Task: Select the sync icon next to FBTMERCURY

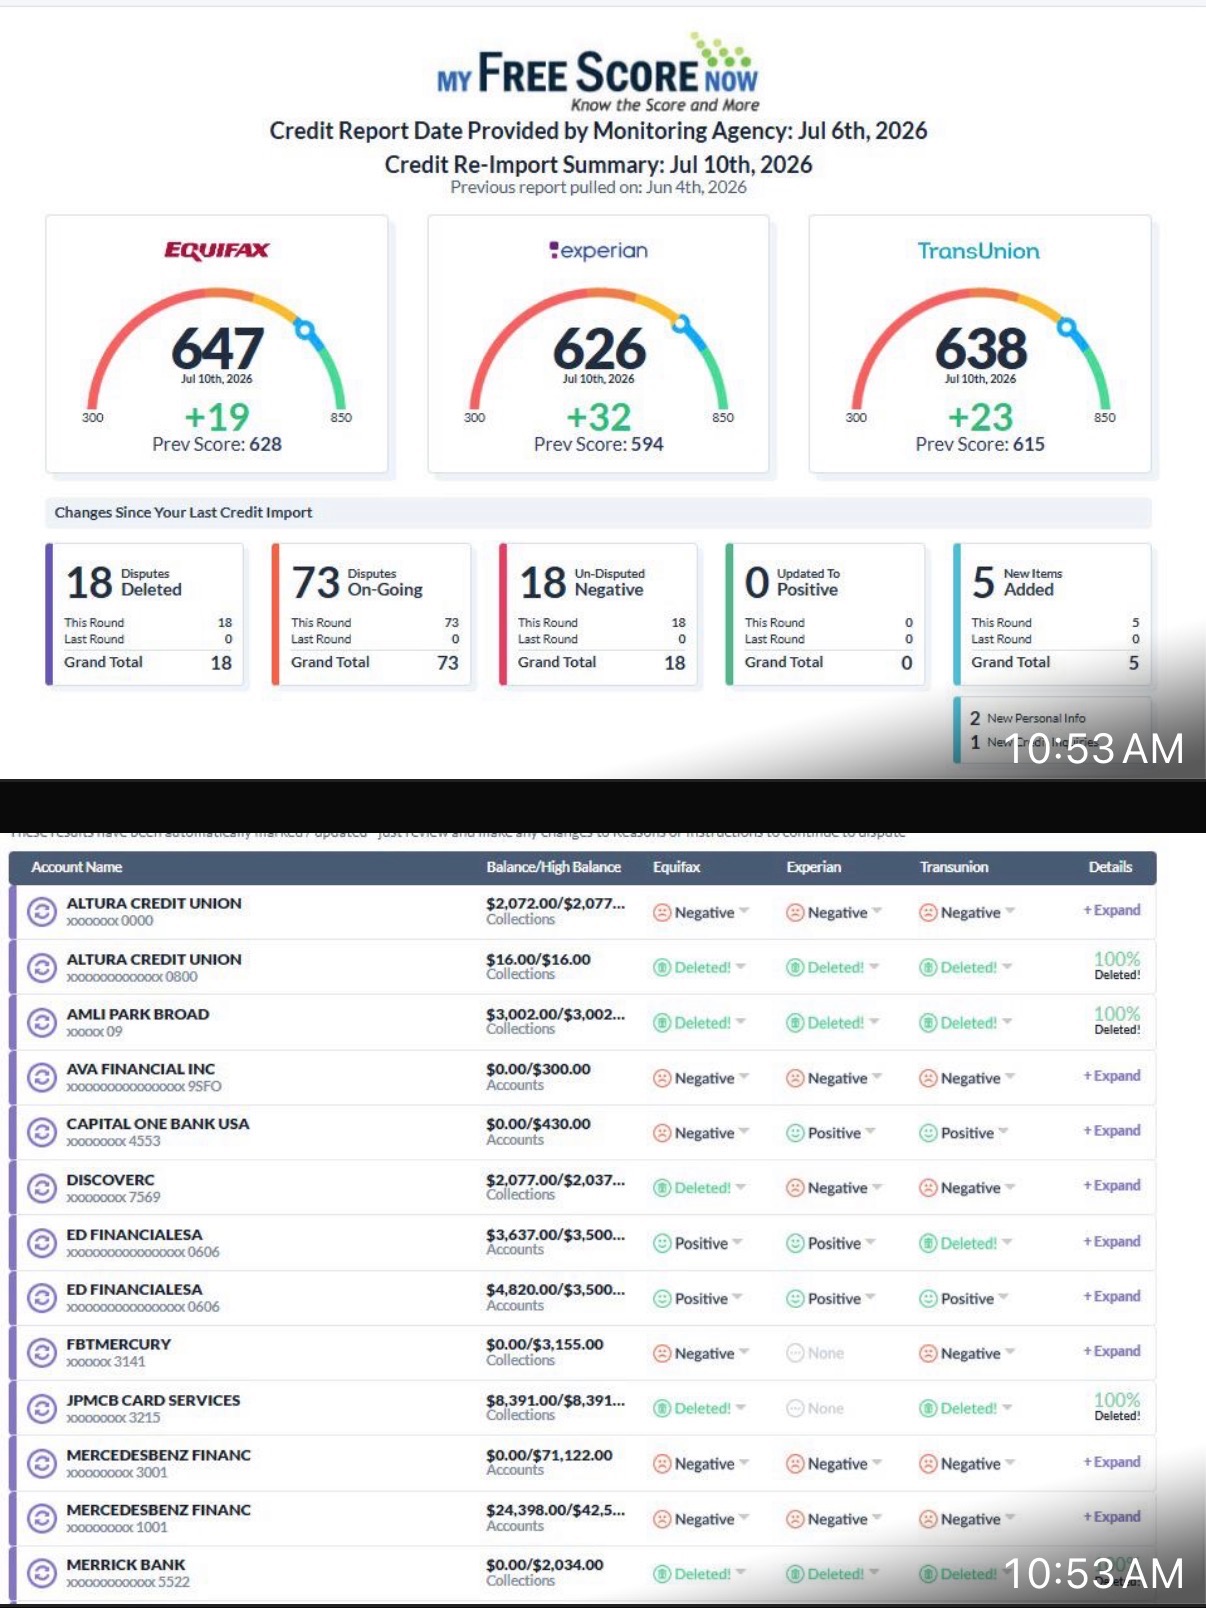Action: (x=42, y=1353)
